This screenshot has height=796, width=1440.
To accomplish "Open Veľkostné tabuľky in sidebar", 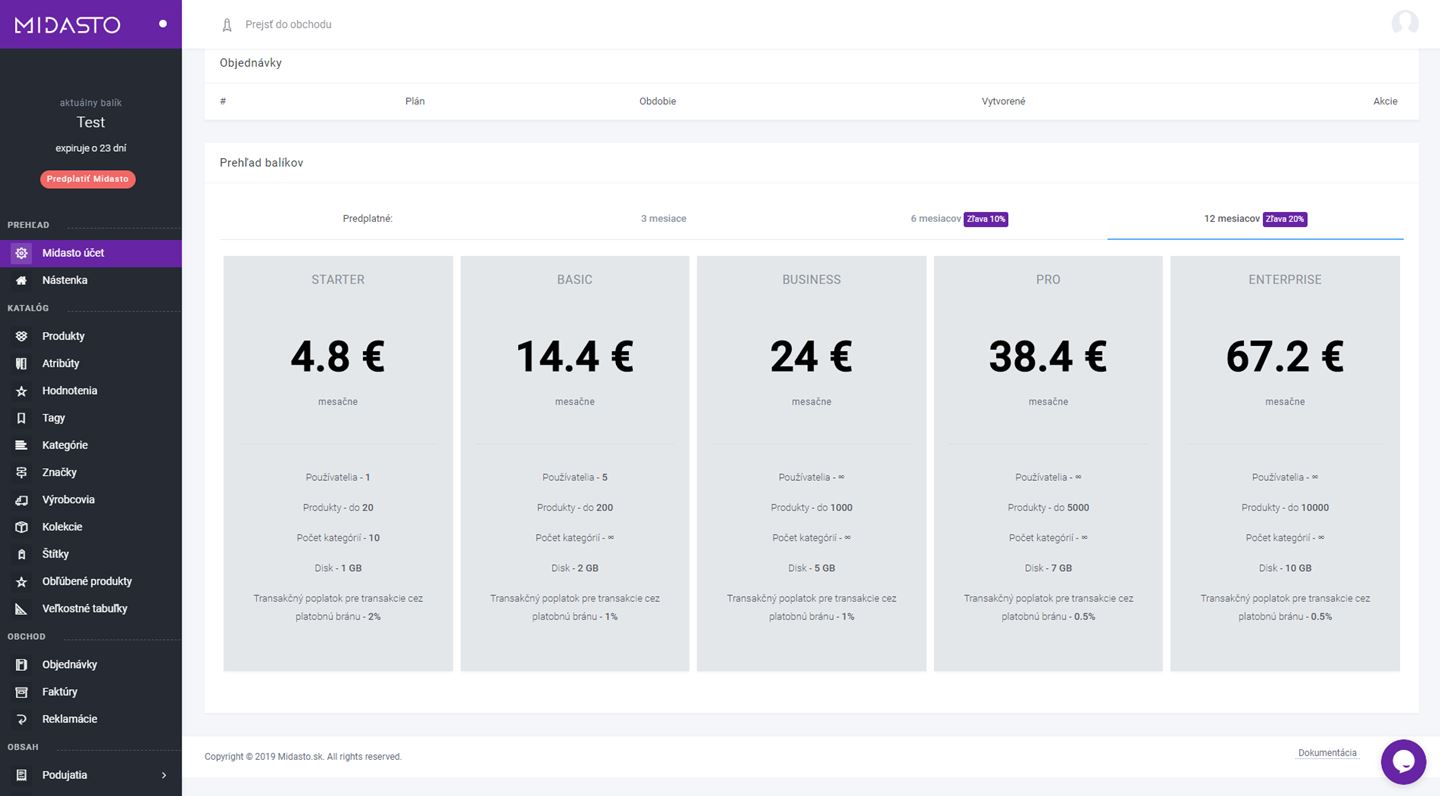I will tap(85, 609).
